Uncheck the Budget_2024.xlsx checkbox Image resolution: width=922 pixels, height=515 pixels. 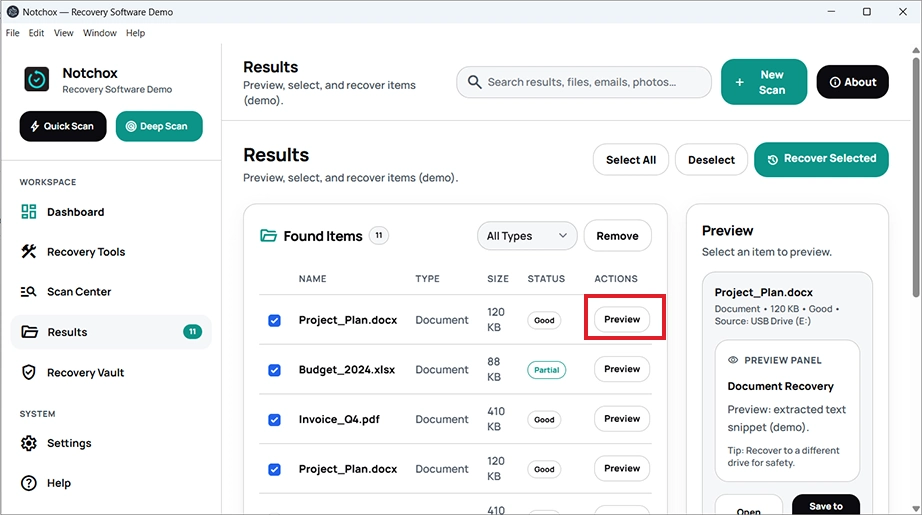[x=274, y=370]
